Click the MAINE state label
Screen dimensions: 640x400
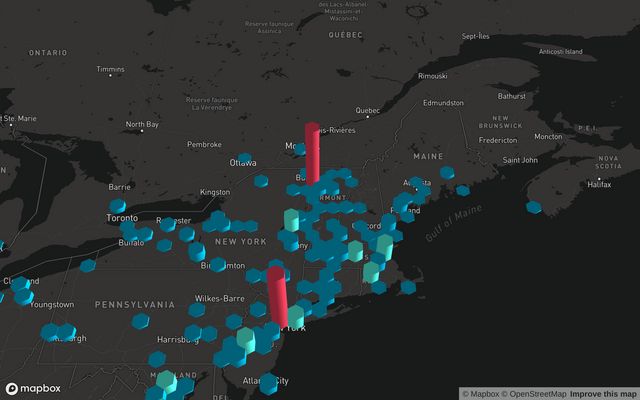pos(430,157)
